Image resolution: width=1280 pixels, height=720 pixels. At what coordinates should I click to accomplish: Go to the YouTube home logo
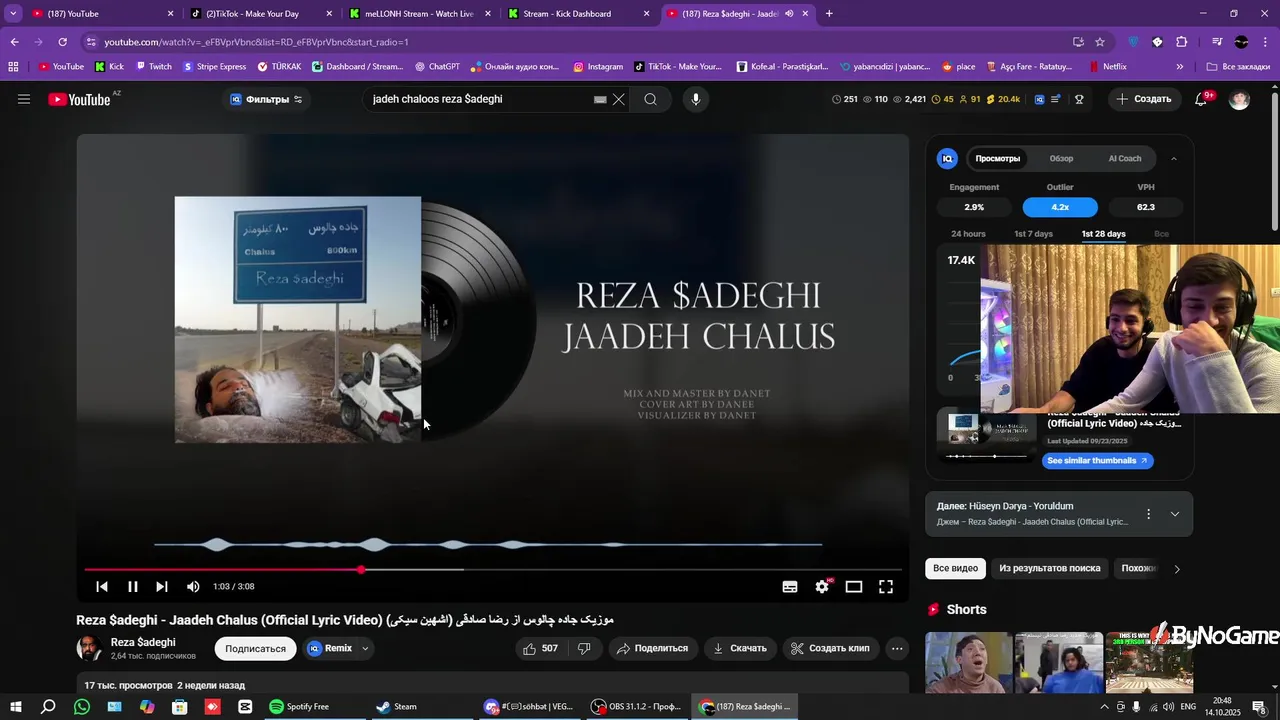tap(79, 99)
